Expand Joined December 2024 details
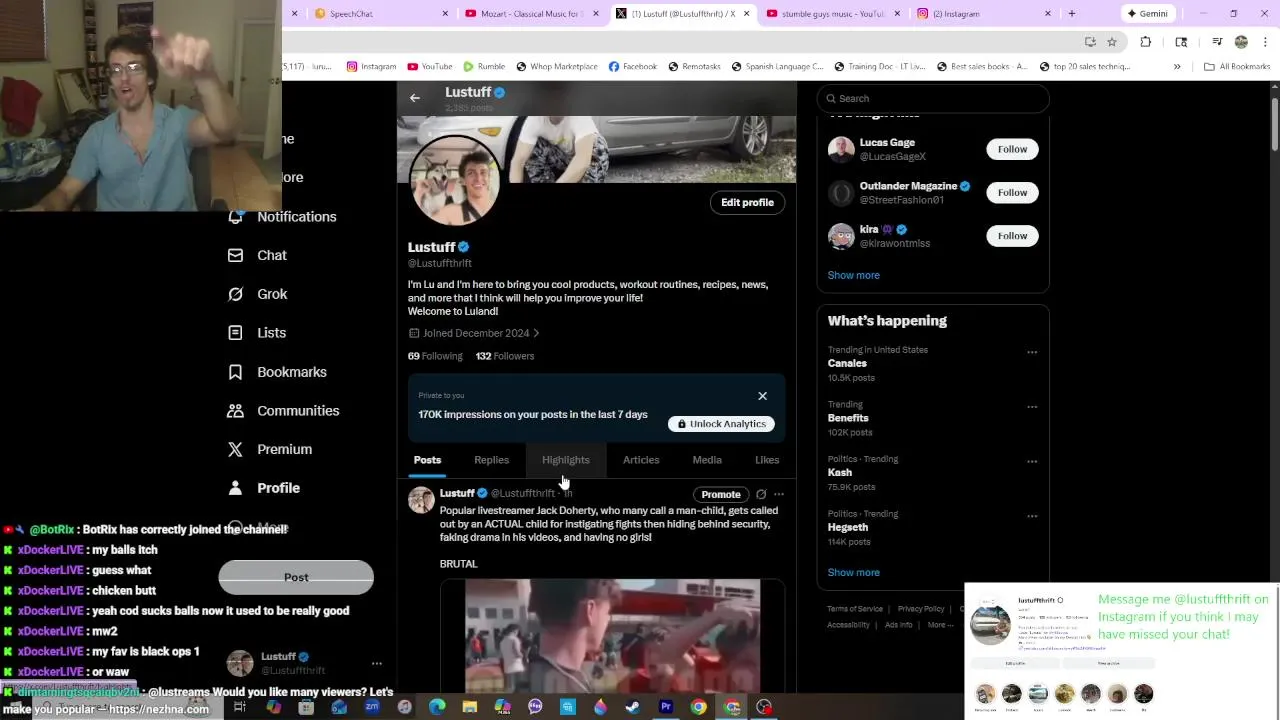This screenshot has width=1280, height=720. pos(474,333)
